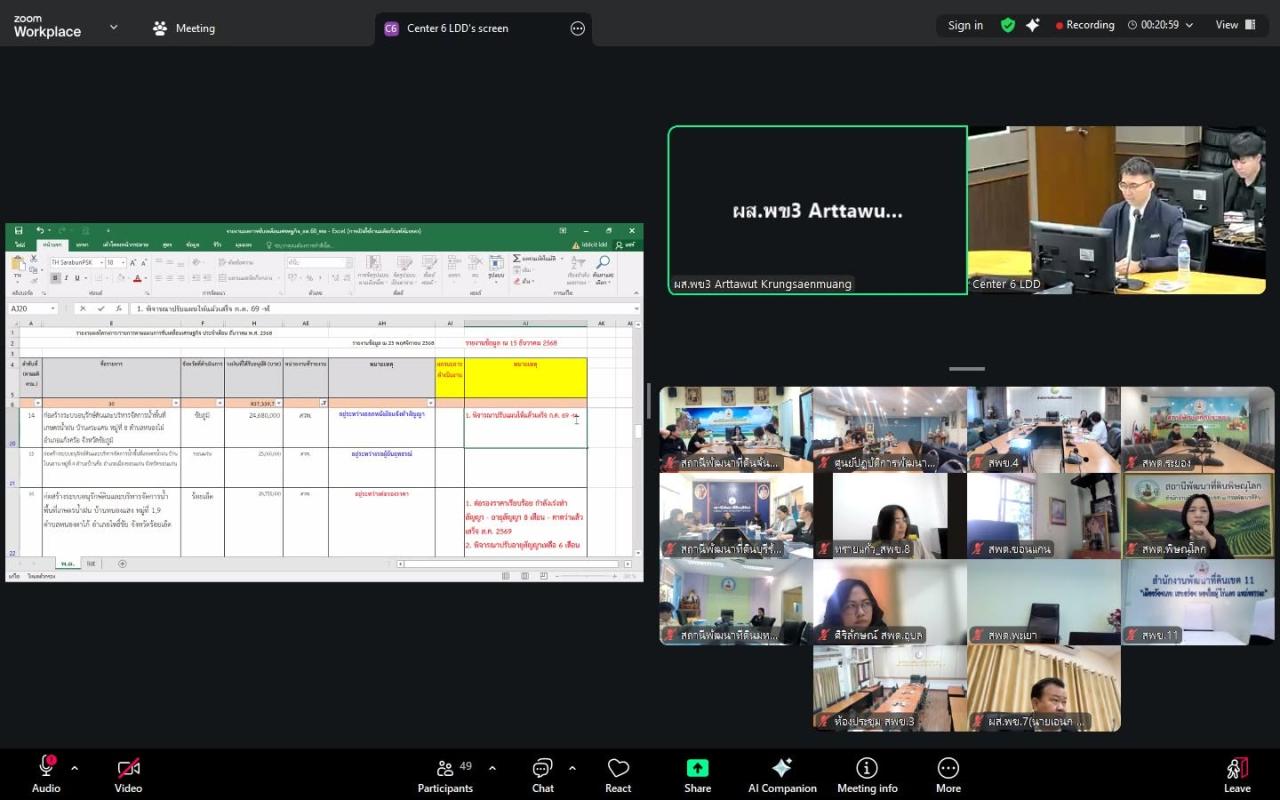This screenshot has height=800, width=1280.
Task: Open the แทรก (Insert) ribbon tab in Excel
Action: coord(82,245)
